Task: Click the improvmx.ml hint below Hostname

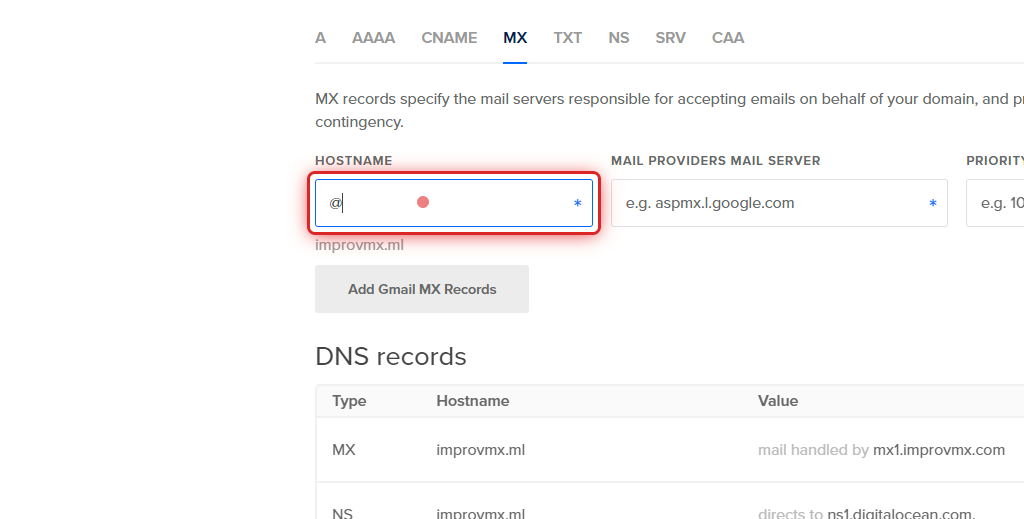Action: coord(359,245)
